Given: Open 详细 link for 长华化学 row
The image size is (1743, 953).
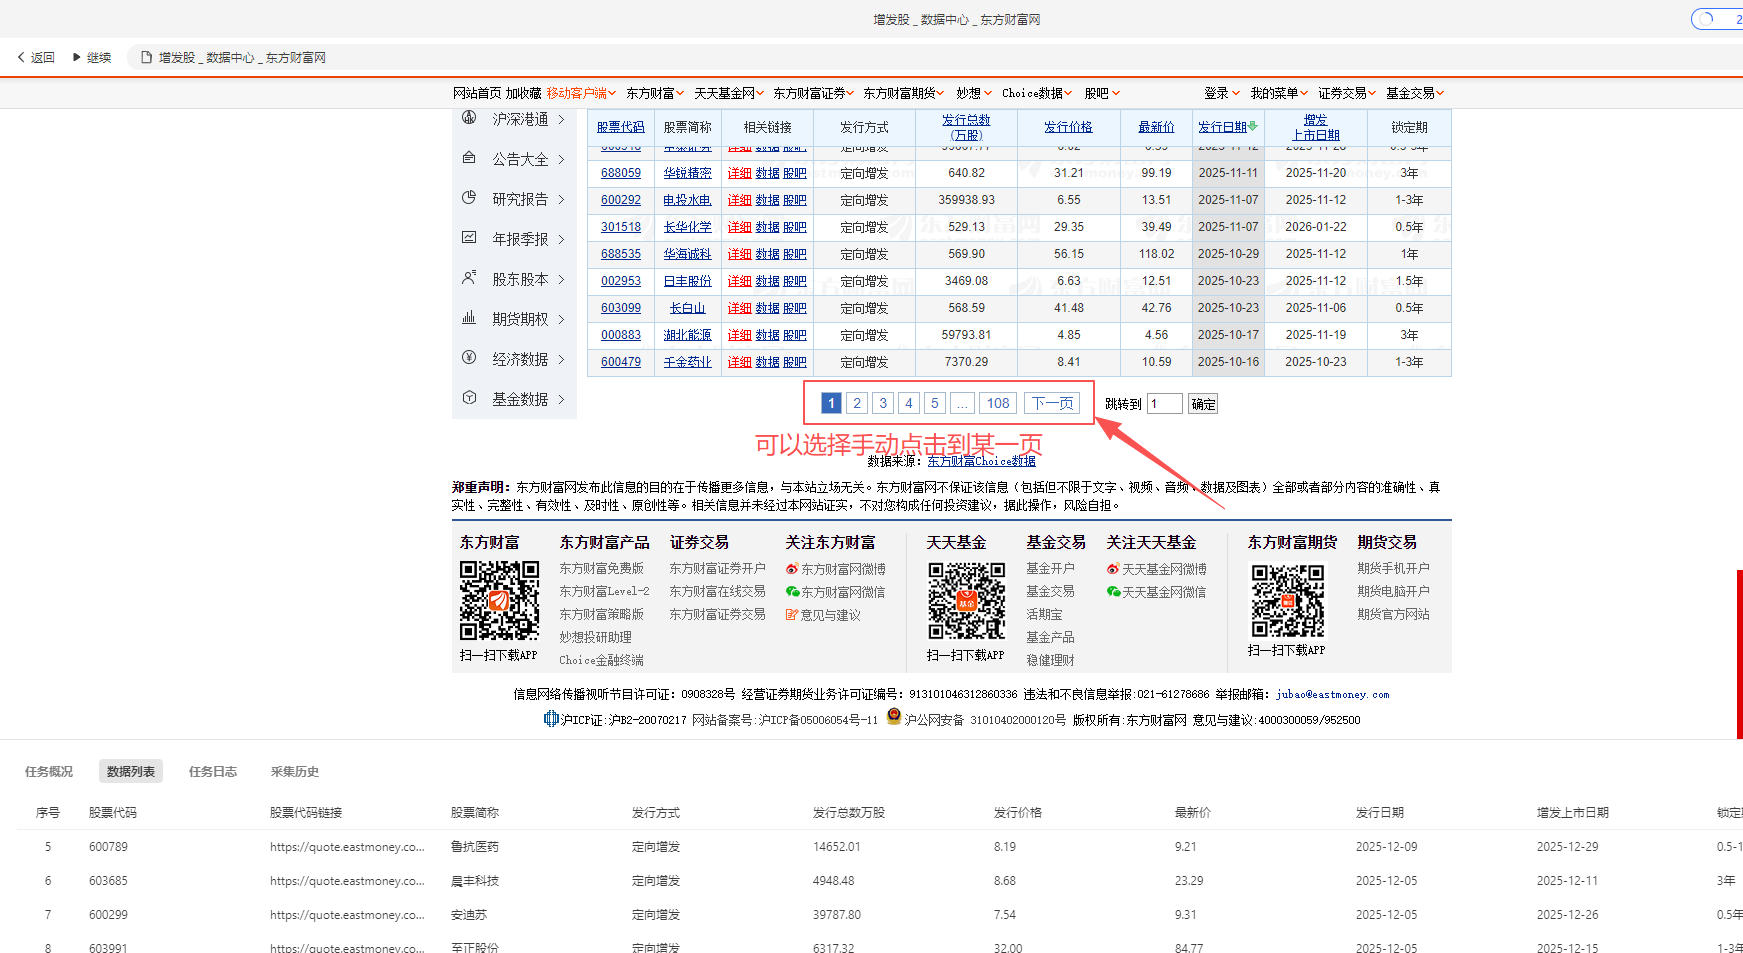Looking at the screenshot, I should click(x=739, y=227).
